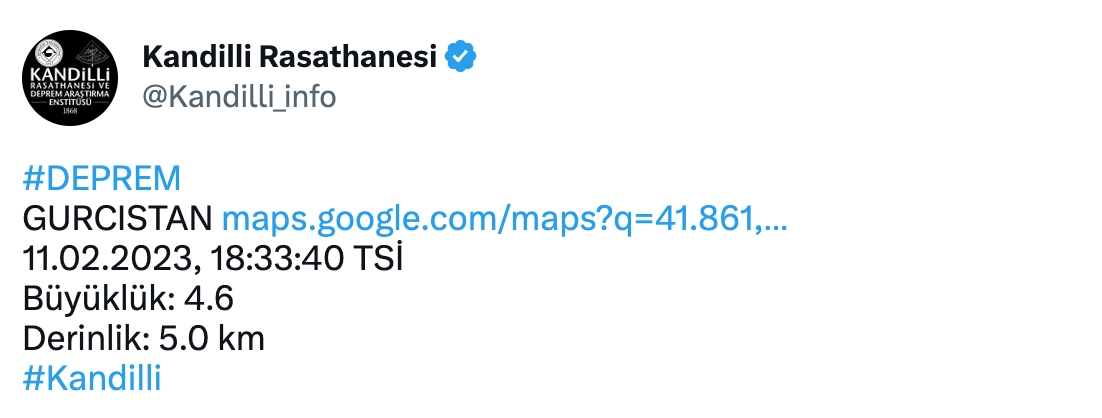The width and height of the screenshot is (1102, 418).
Task: Click the 1868 year in the profile logo
Action: tap(70, 111)
